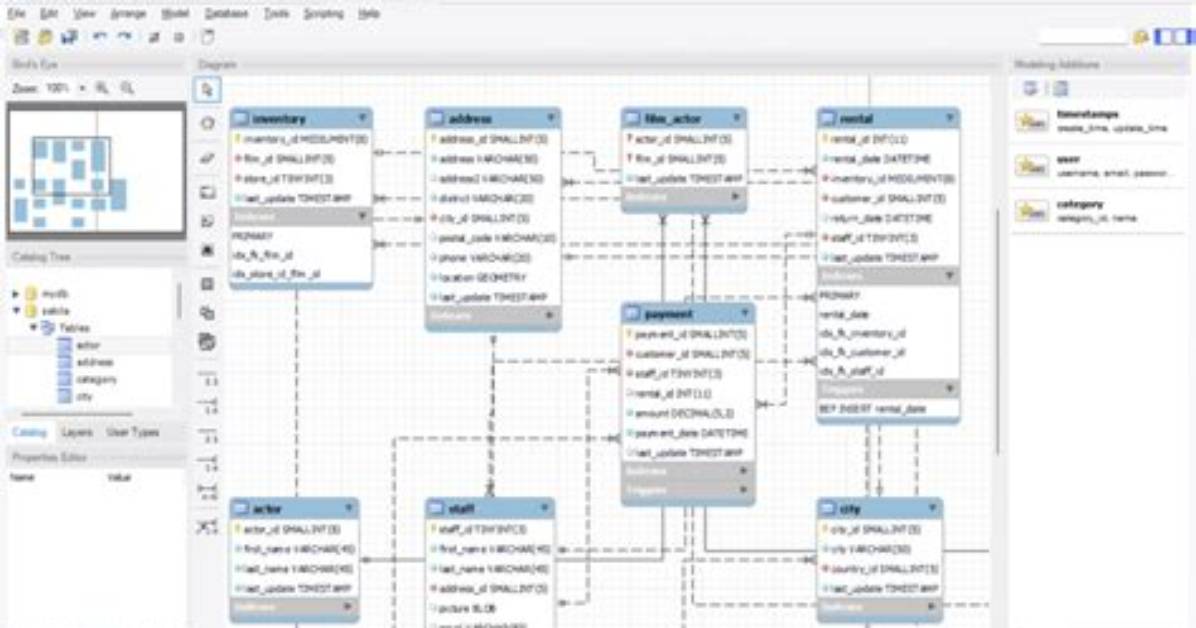1196x628 pixels.
Task: Open the File menu
Action: [x=16, y=14]
